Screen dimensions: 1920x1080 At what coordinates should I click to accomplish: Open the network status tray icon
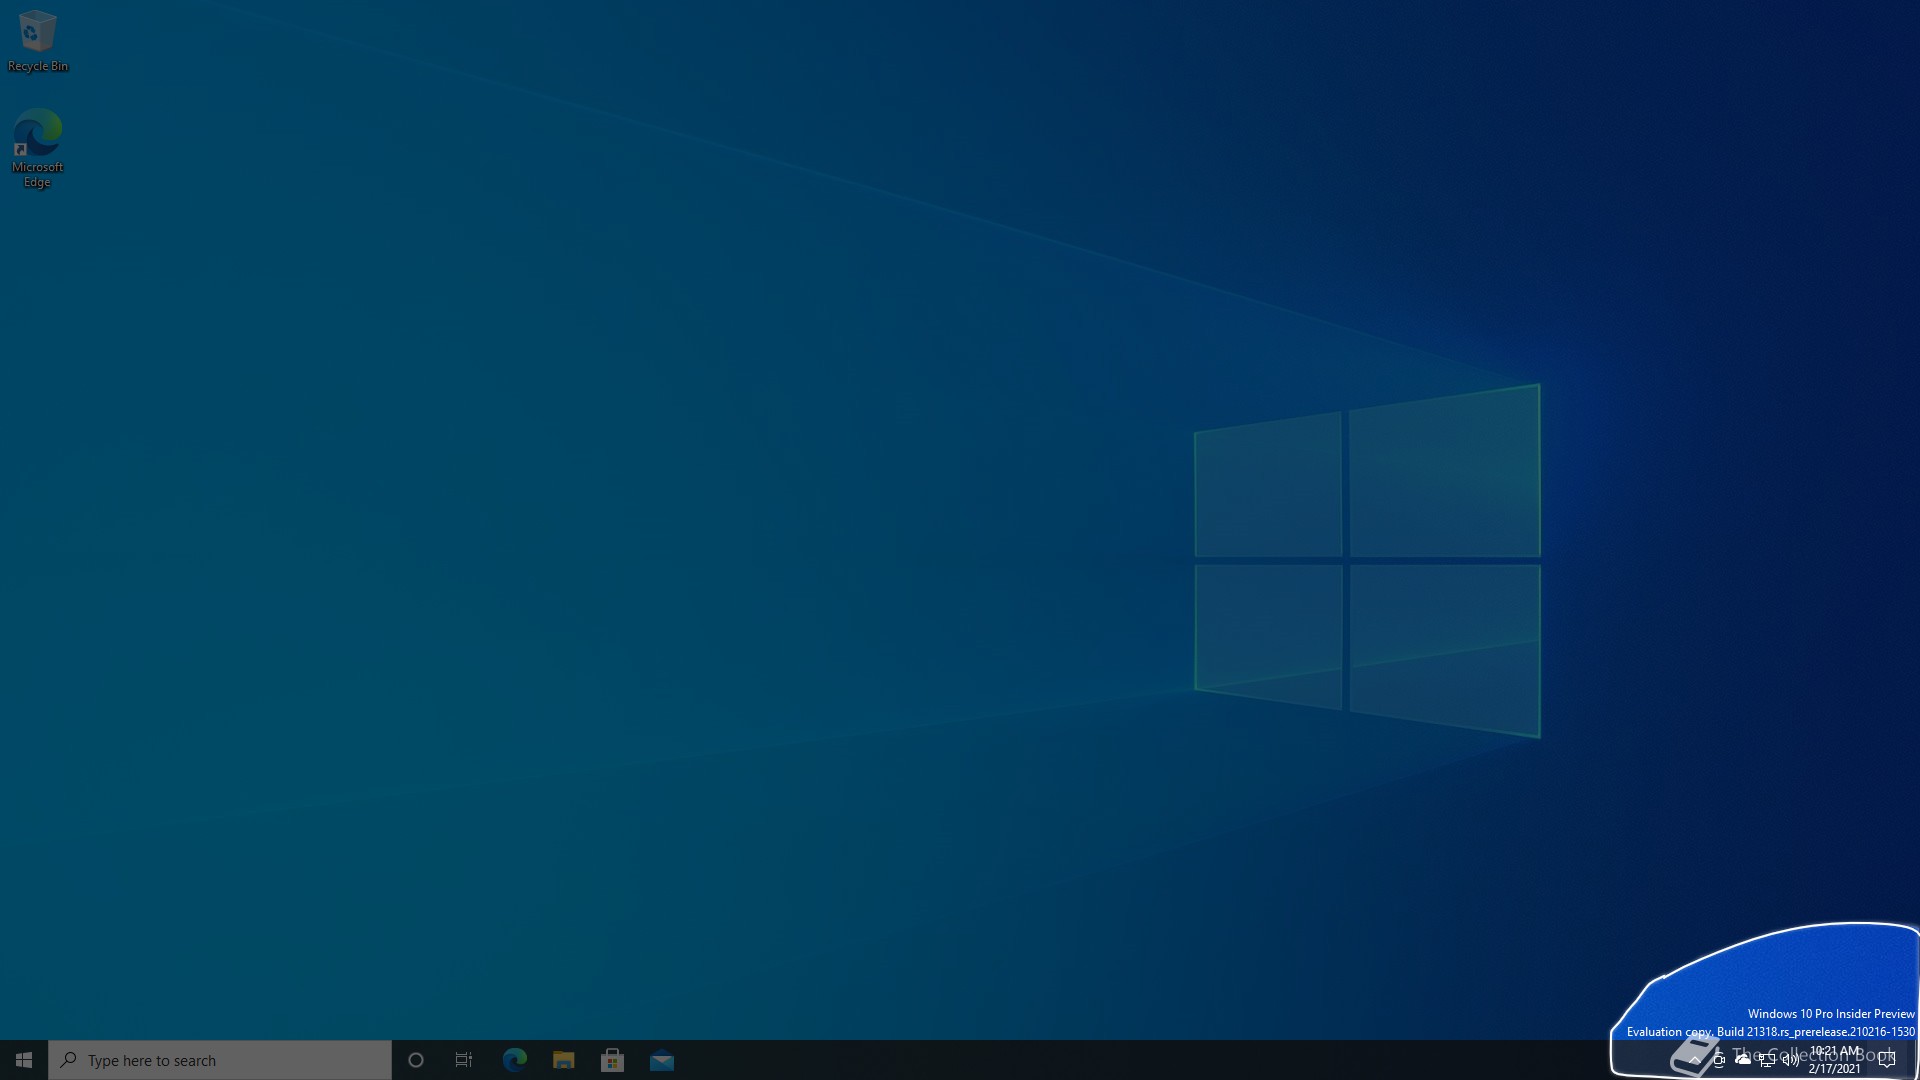1767,1061
